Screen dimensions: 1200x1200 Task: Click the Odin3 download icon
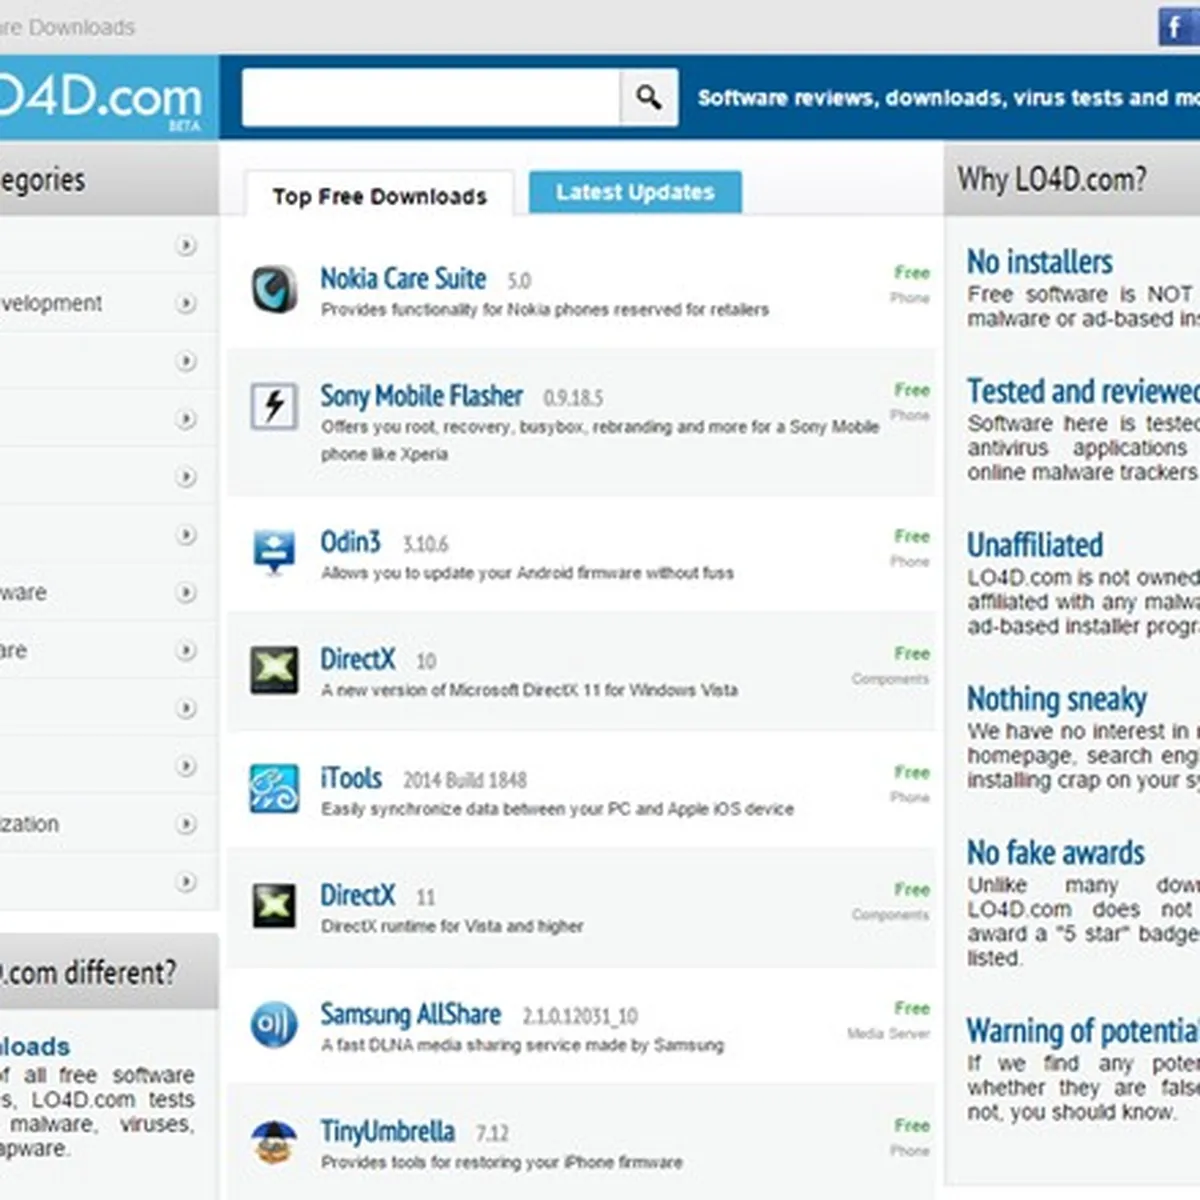pyautogui.click(x=274, y=551)
